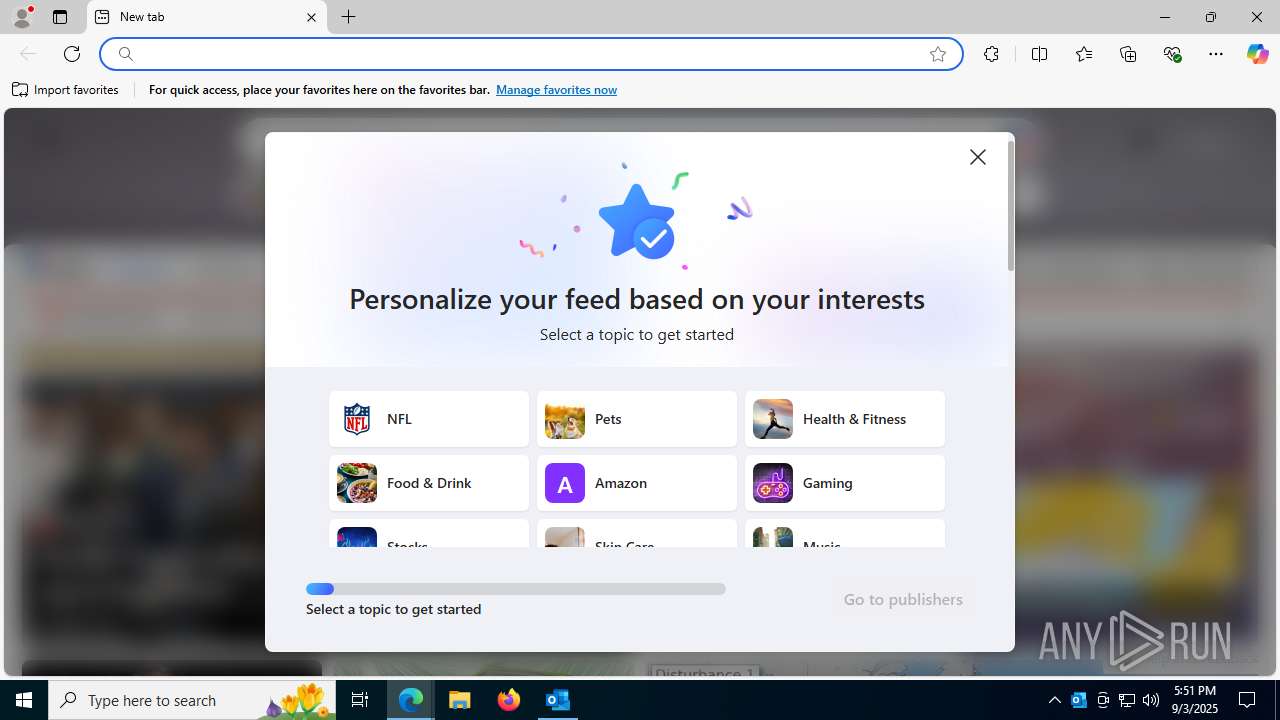Select the Music topic

coord(845,534)
